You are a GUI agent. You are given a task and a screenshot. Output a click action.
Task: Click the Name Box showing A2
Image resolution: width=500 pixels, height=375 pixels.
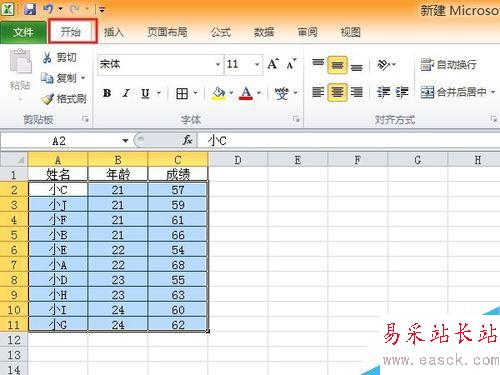click(60, 141)
